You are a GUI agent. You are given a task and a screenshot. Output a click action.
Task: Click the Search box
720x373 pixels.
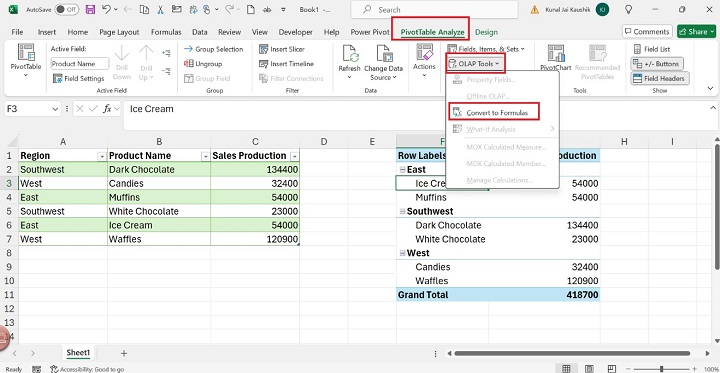coord(434,9)
